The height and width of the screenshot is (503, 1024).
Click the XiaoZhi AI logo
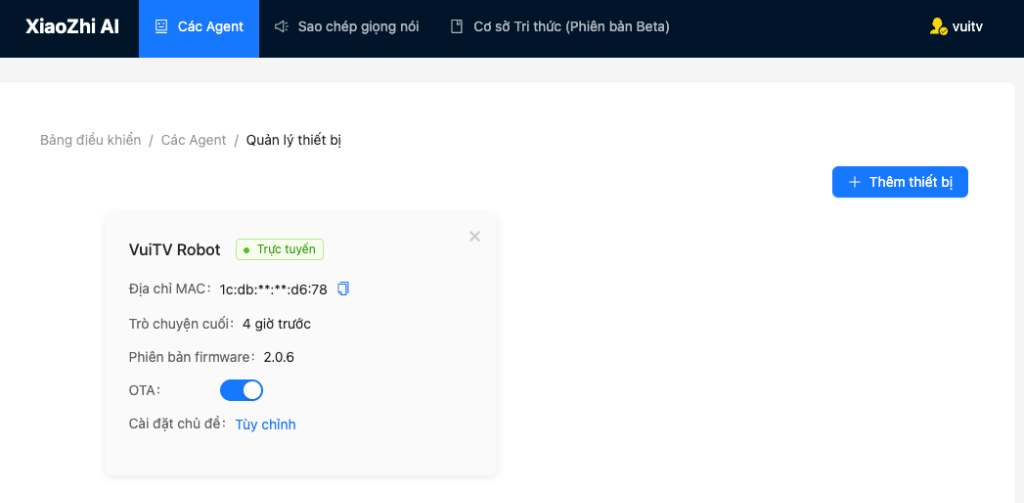[x=72, y=27]
